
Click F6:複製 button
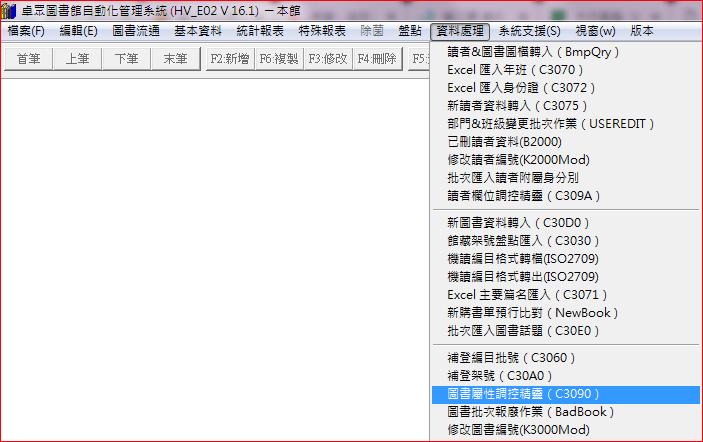279,59
